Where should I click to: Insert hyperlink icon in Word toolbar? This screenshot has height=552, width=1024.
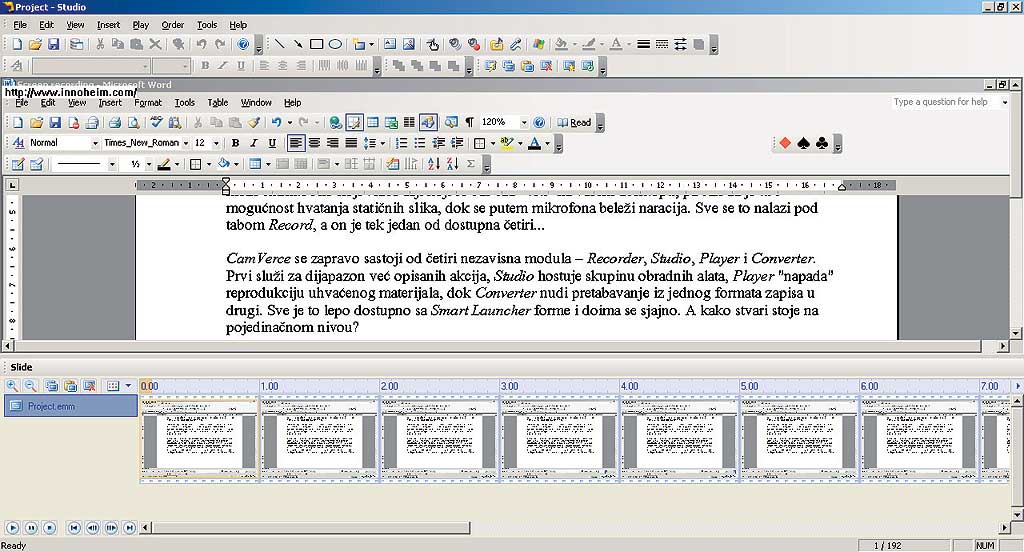click(335, 122)
